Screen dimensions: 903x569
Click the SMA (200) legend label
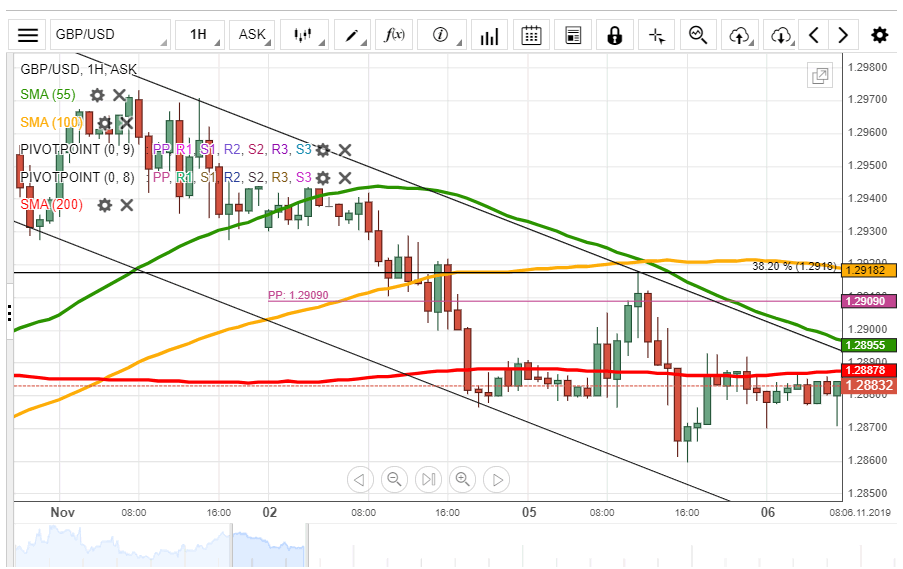click(x=51, y=204)
